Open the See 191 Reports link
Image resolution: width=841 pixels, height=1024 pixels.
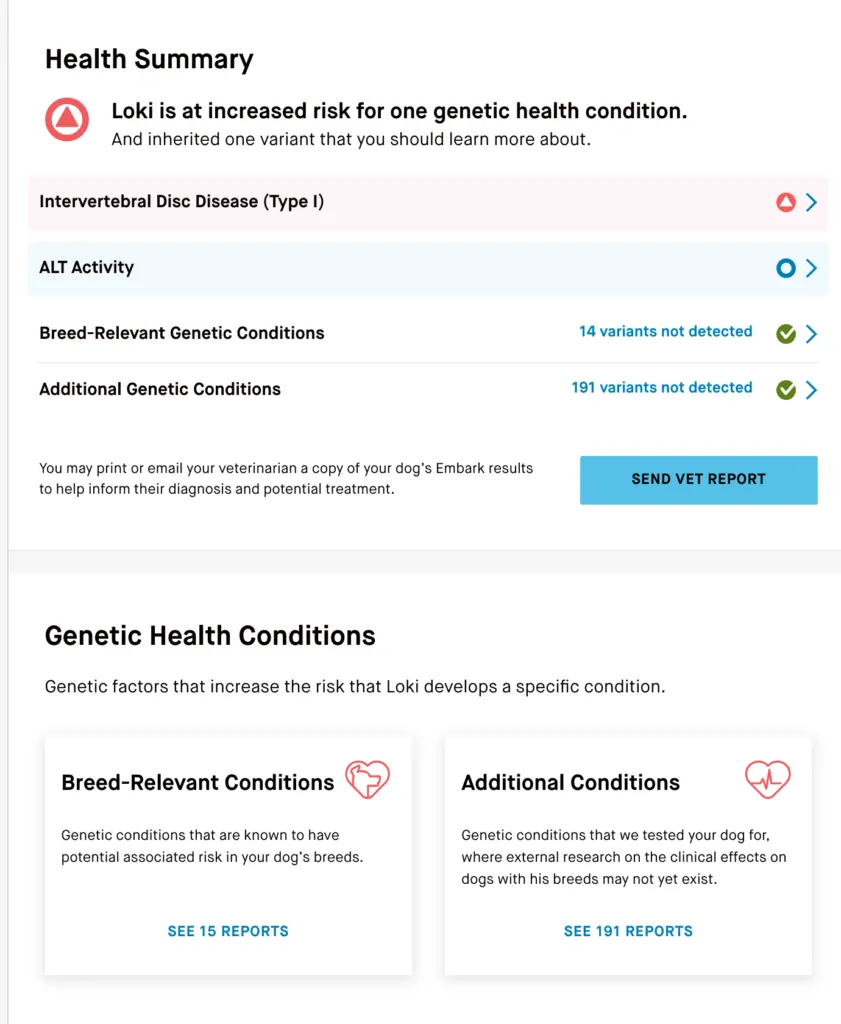tap(628, 931)
